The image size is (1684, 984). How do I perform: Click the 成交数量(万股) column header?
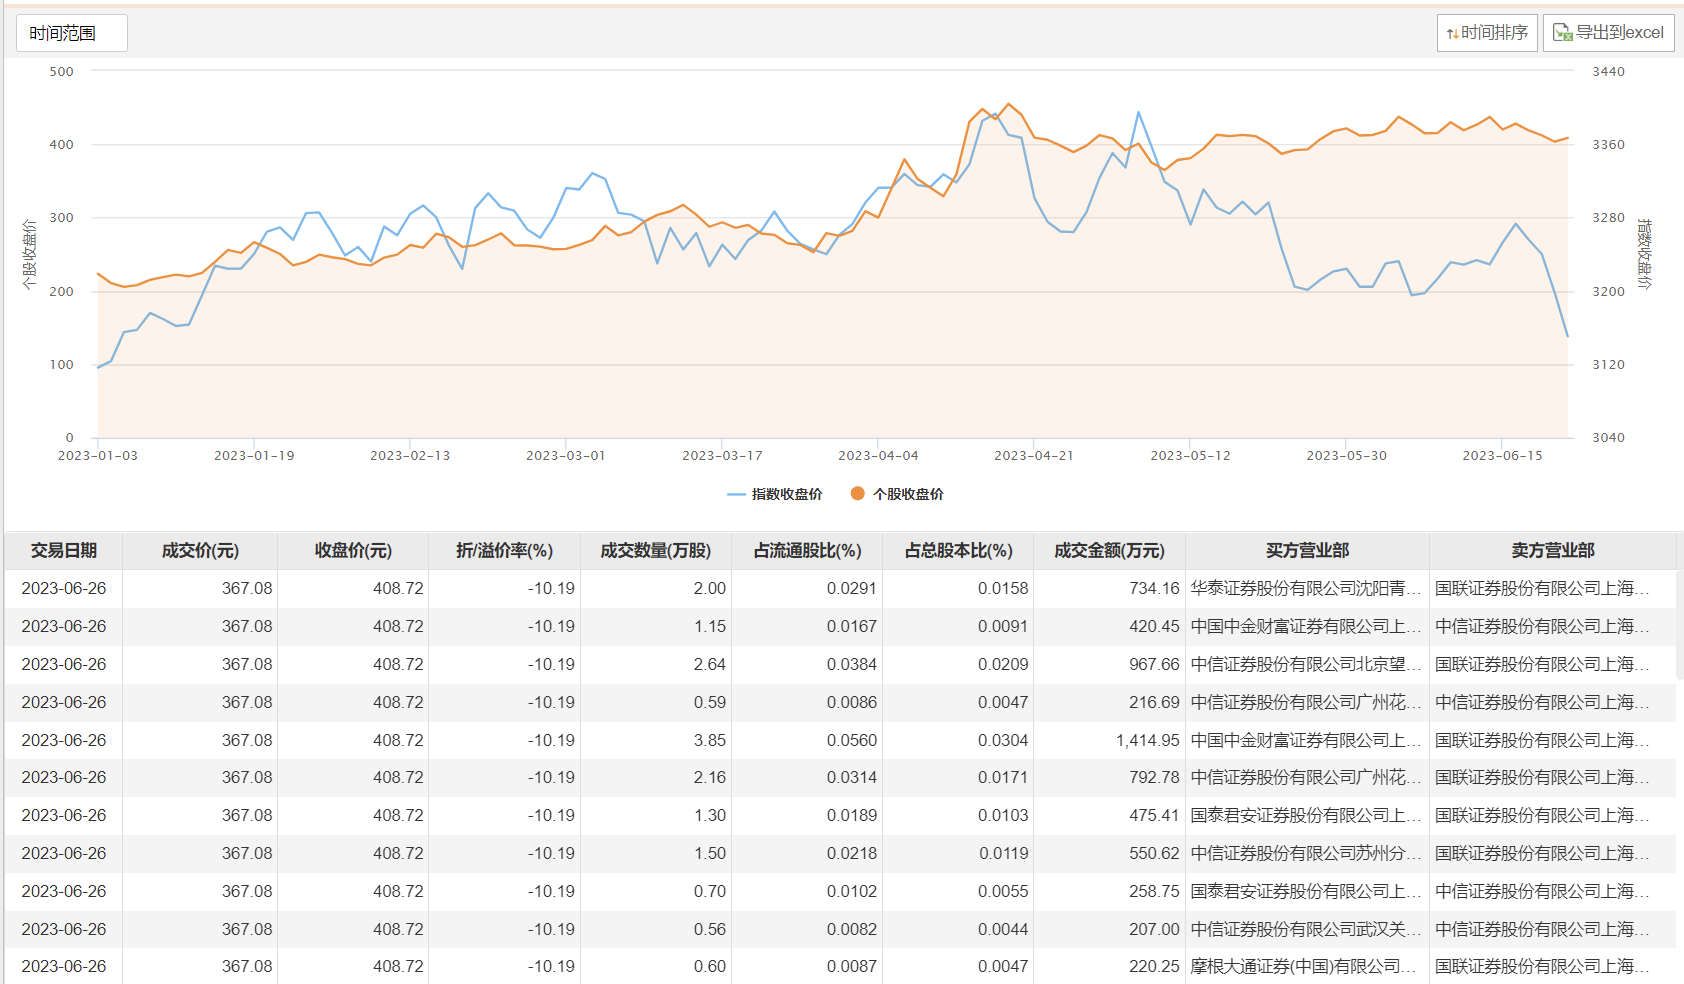655,551
